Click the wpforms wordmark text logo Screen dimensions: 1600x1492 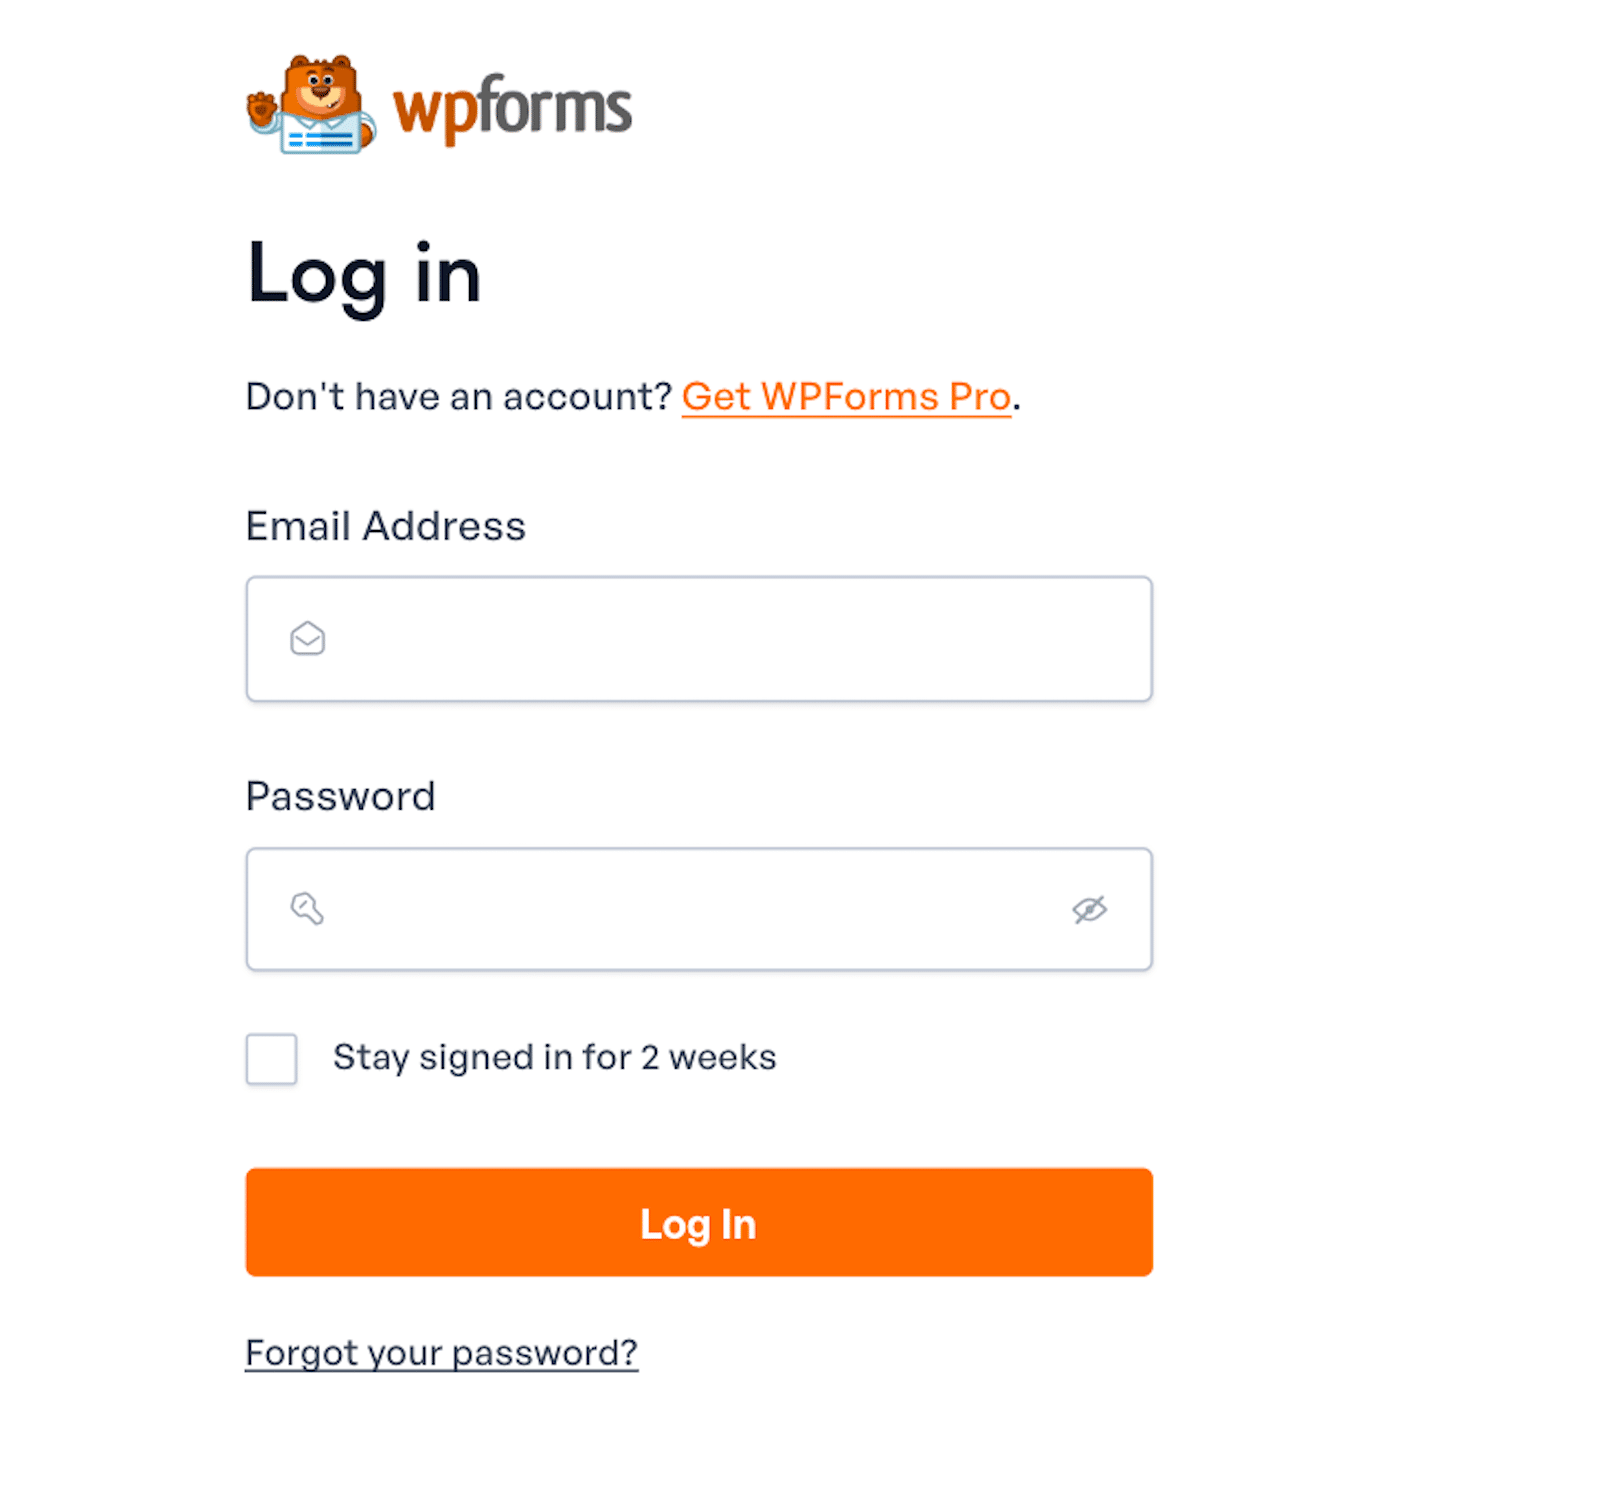(x=512, y=109)
